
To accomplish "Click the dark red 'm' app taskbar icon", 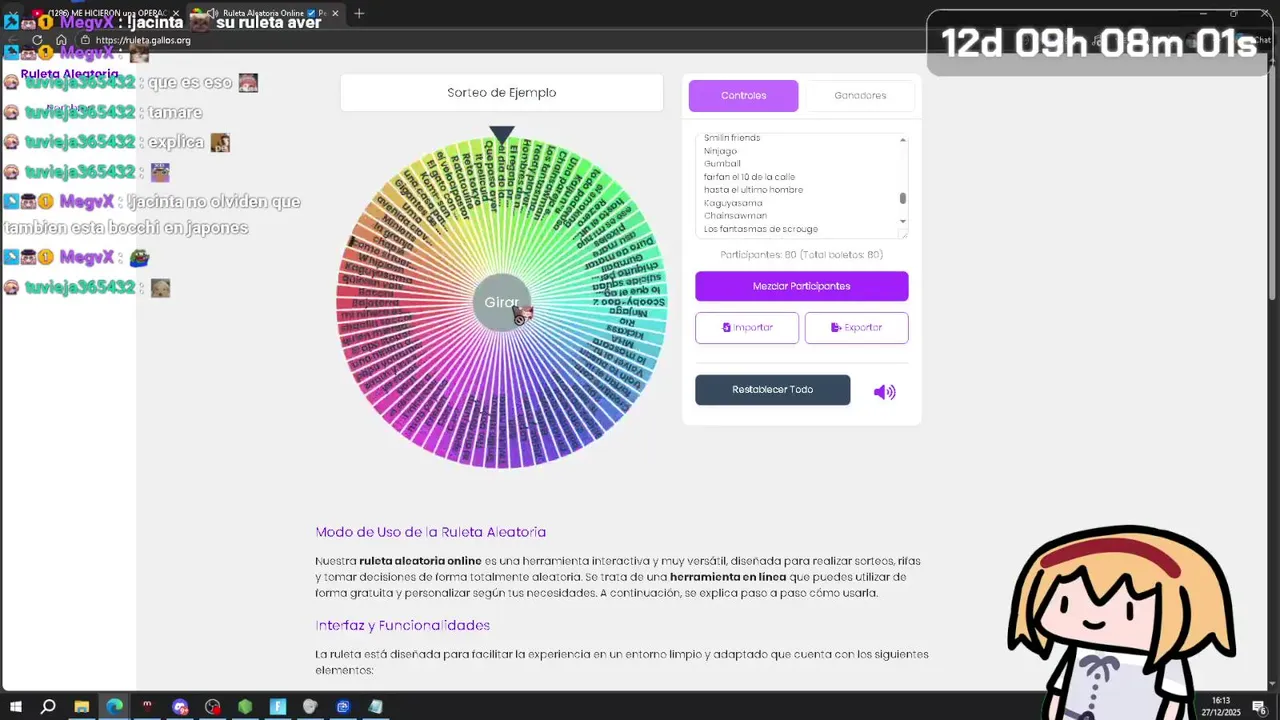I will click(147, 707).
